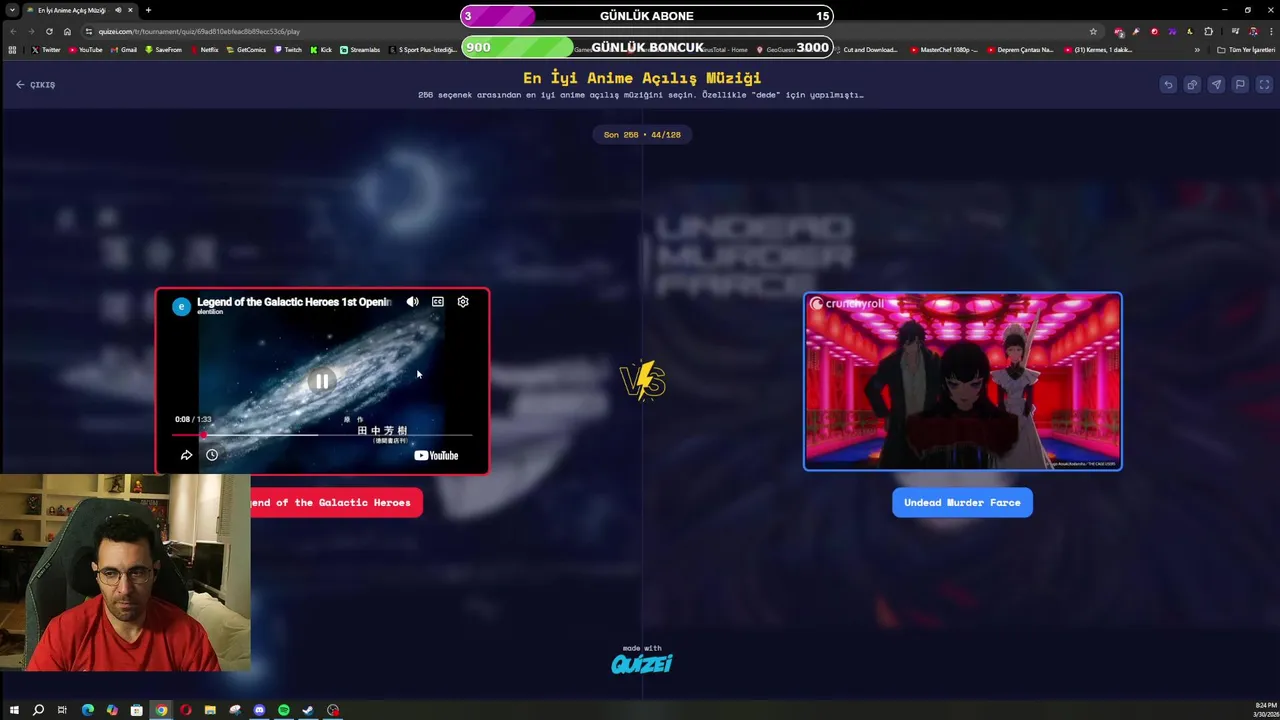Click the flag report icon

1240,85
